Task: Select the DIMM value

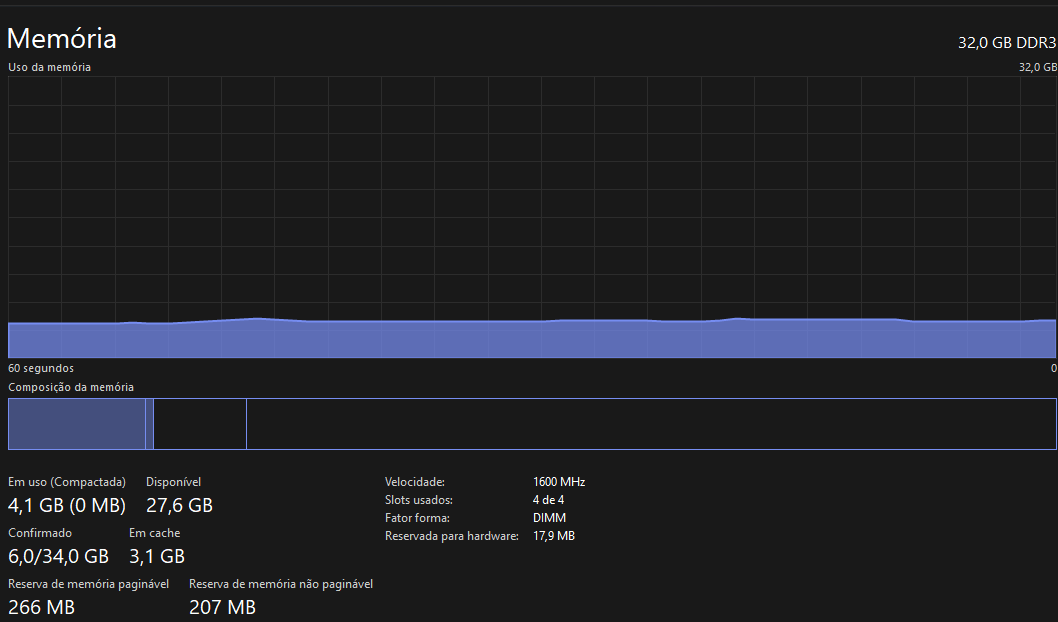Action: 549,518
